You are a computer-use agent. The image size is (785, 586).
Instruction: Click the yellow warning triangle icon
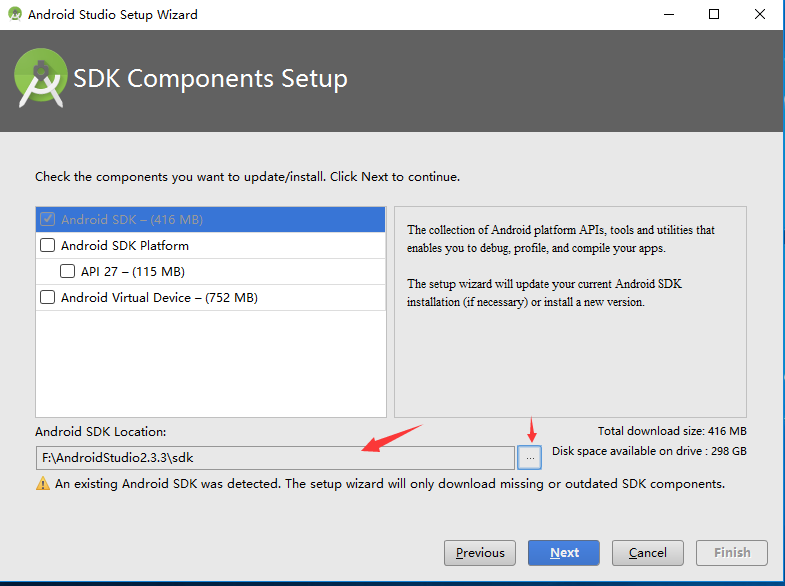click(43, 483)
